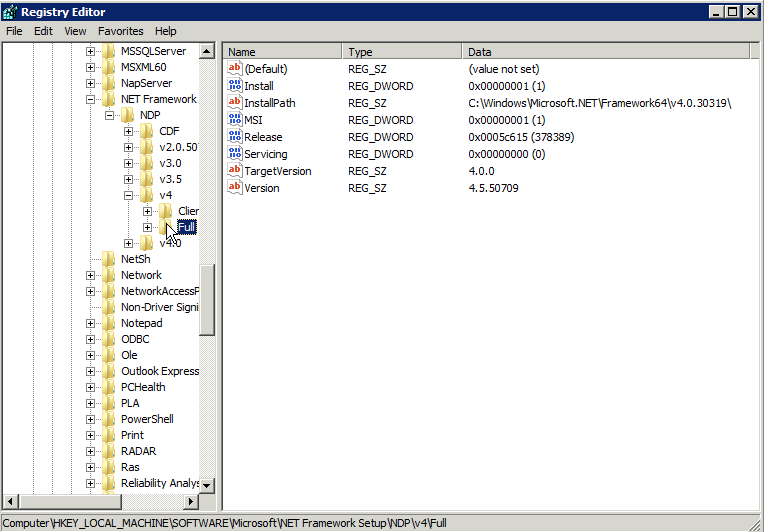This screenshot has width=764, height=532.
Task: Collapse the NET Framework key
Action: tap(90, 99)
